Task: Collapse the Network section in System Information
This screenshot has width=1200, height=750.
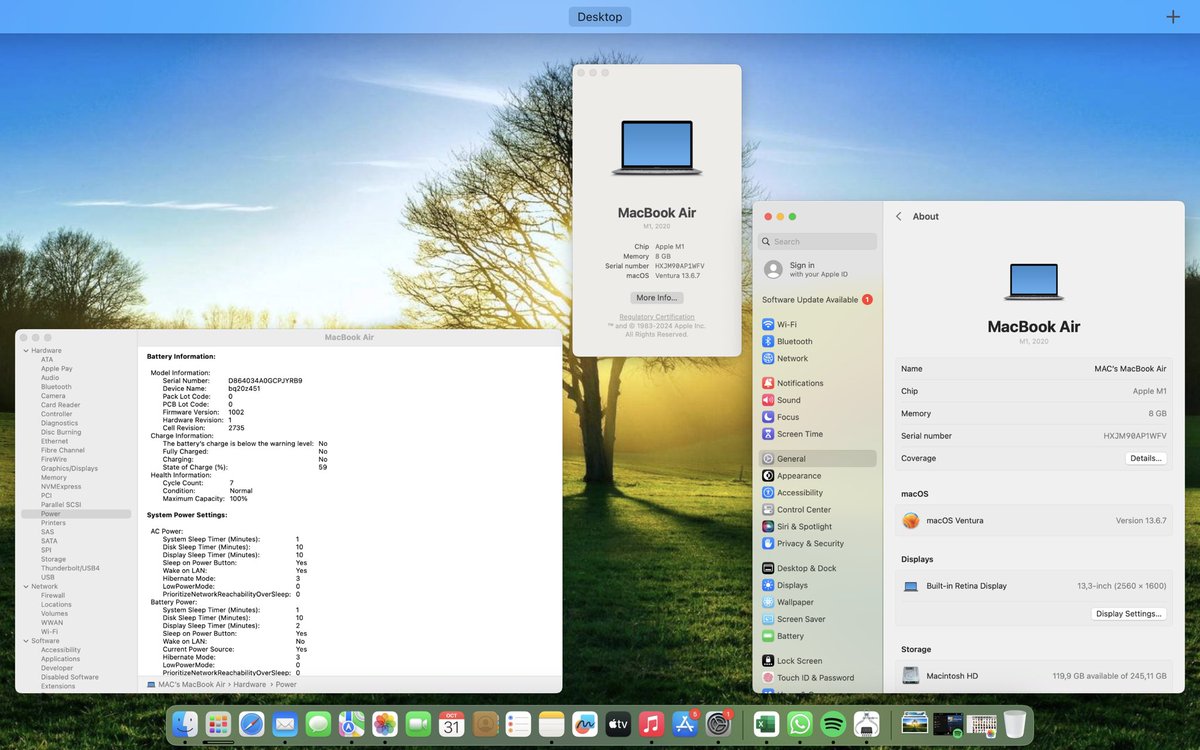Action: point(25,587)
